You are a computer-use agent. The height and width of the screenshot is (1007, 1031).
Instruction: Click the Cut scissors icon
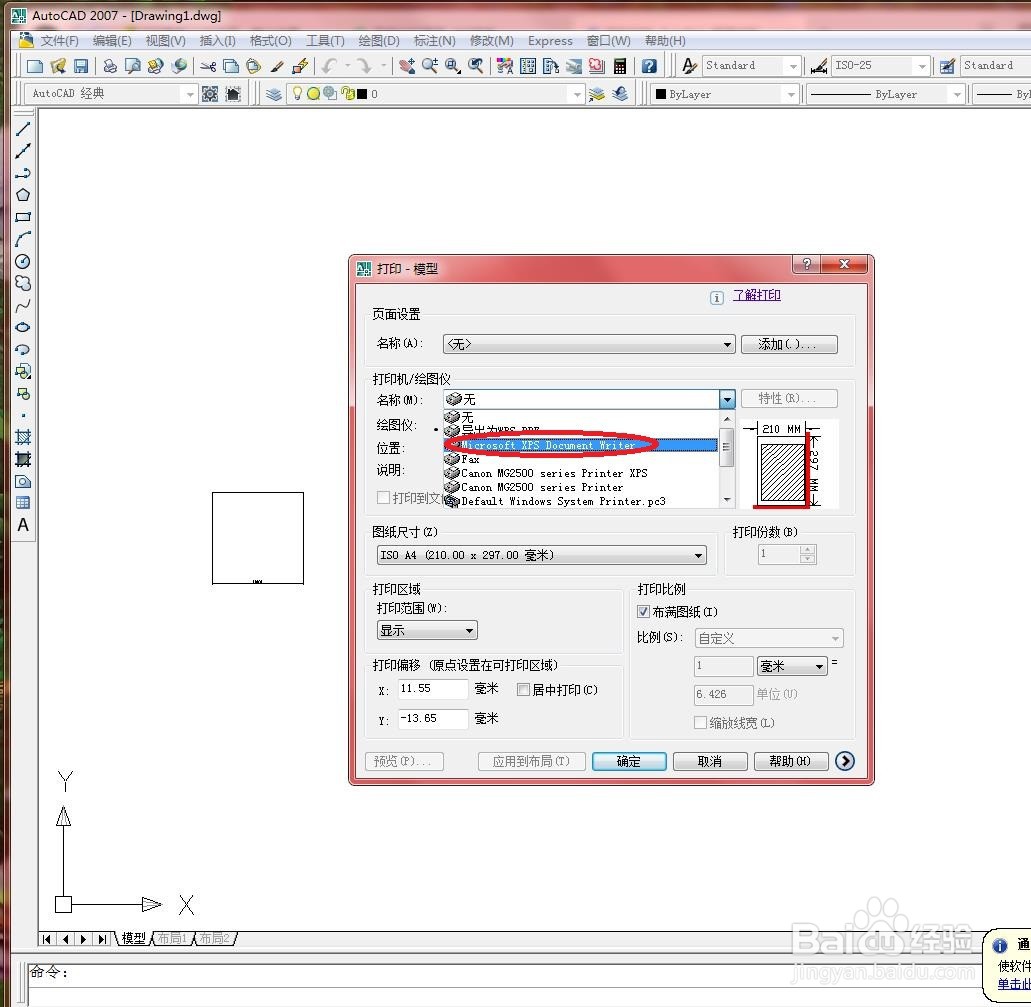pos(208,66)
